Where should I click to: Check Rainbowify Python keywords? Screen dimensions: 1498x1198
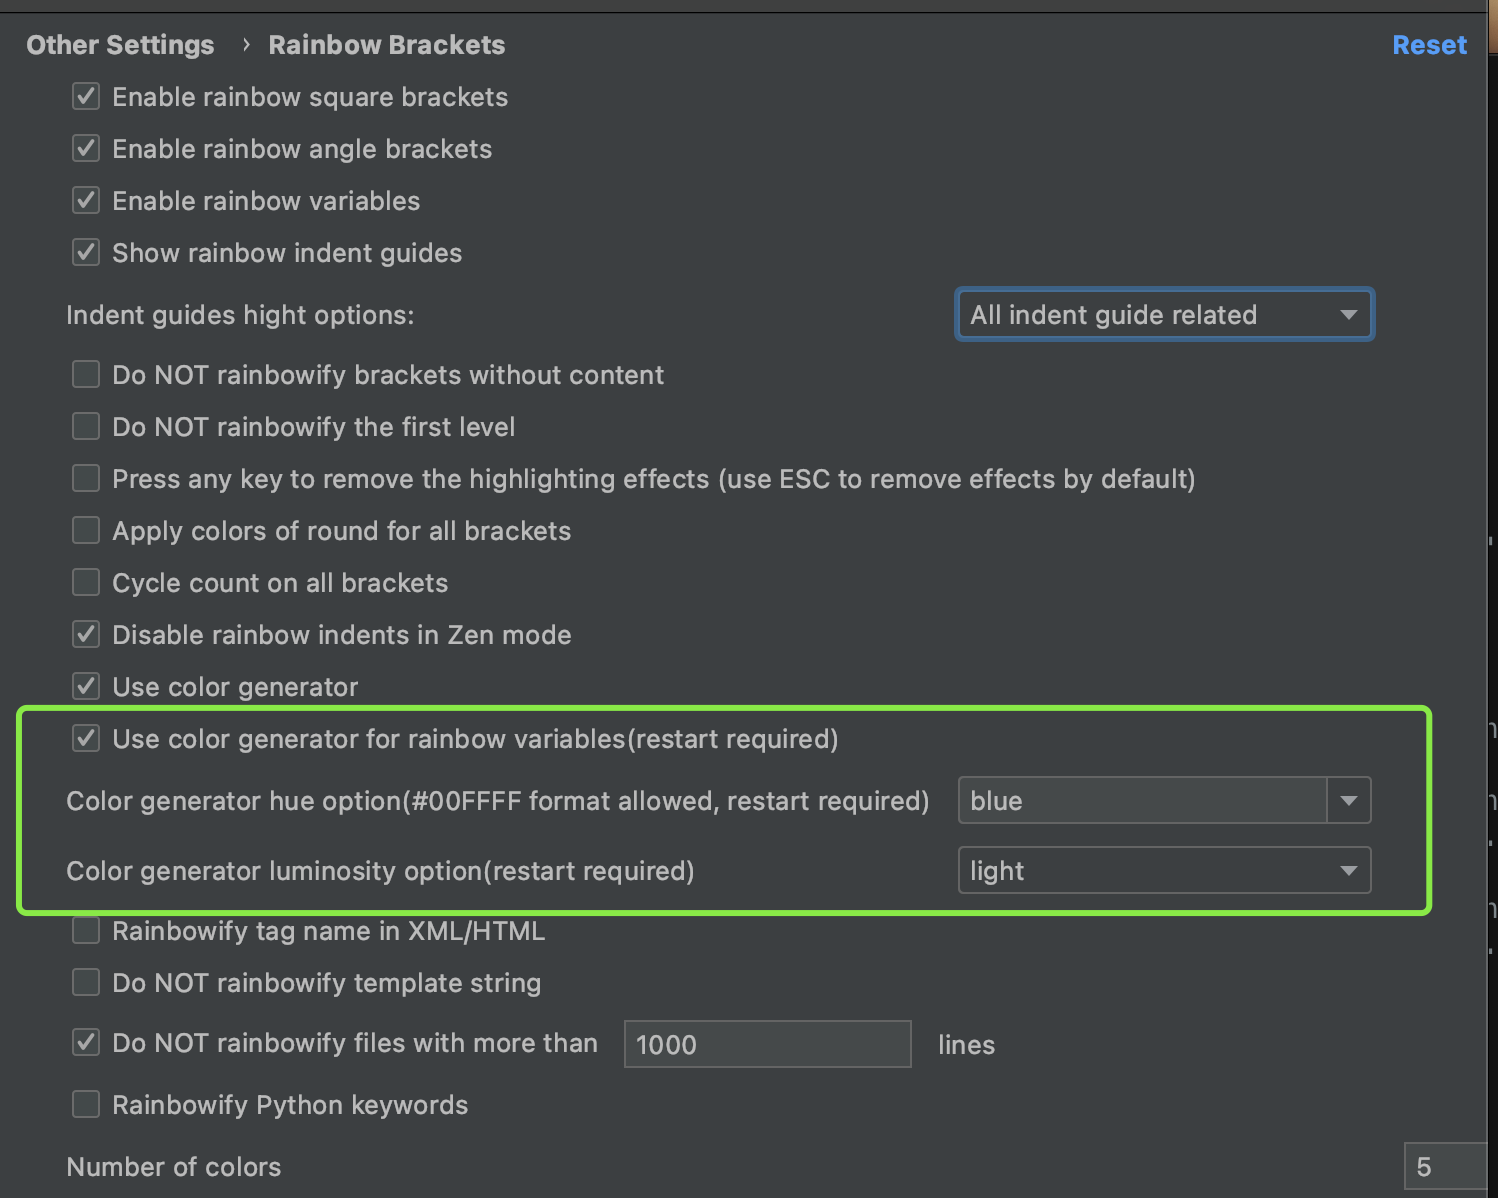tap(86, 1105)
